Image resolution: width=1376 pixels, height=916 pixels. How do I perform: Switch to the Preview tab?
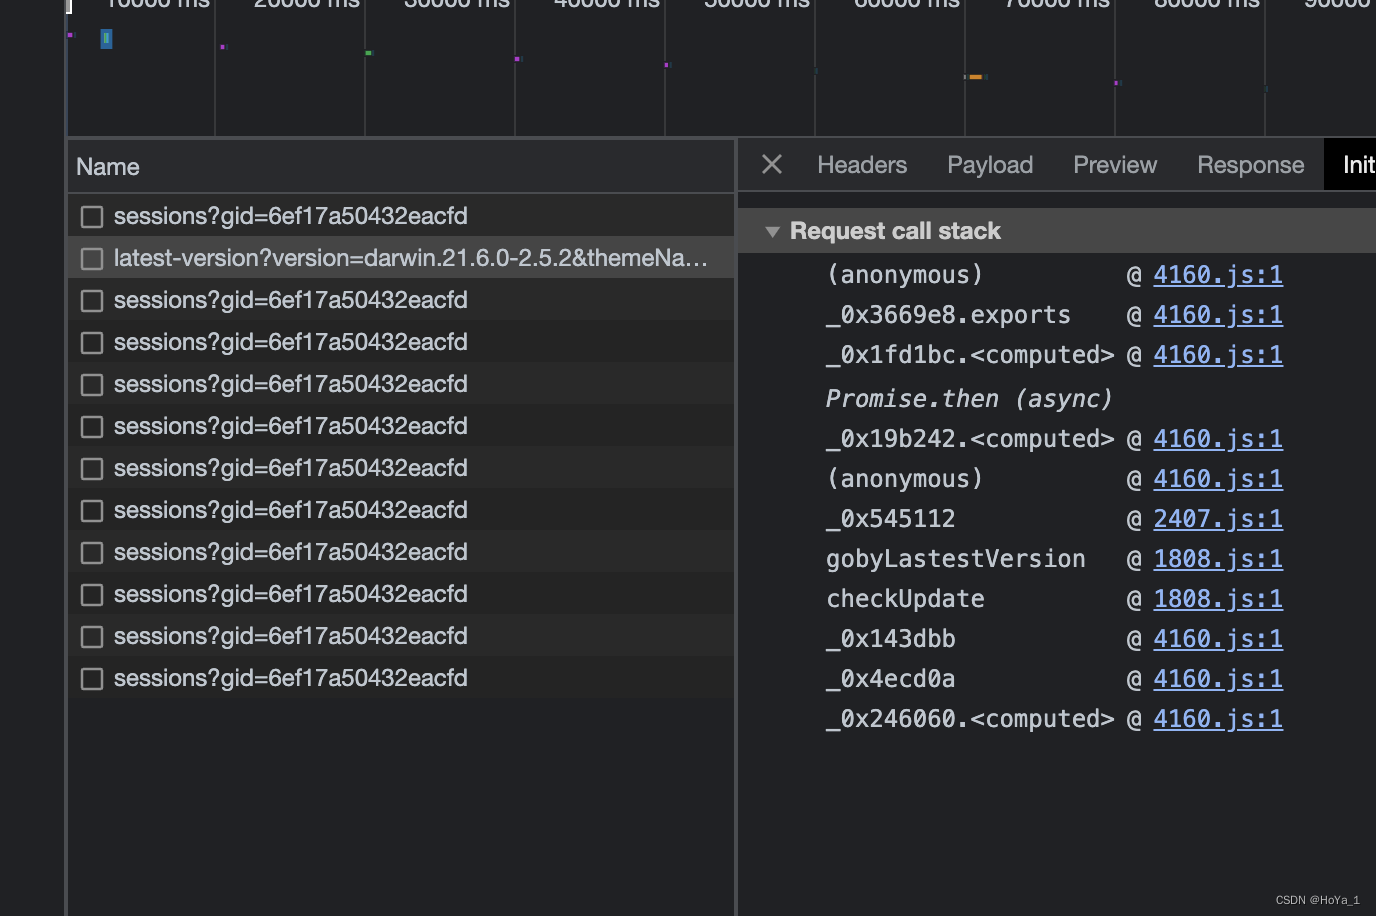point(1115,165)
